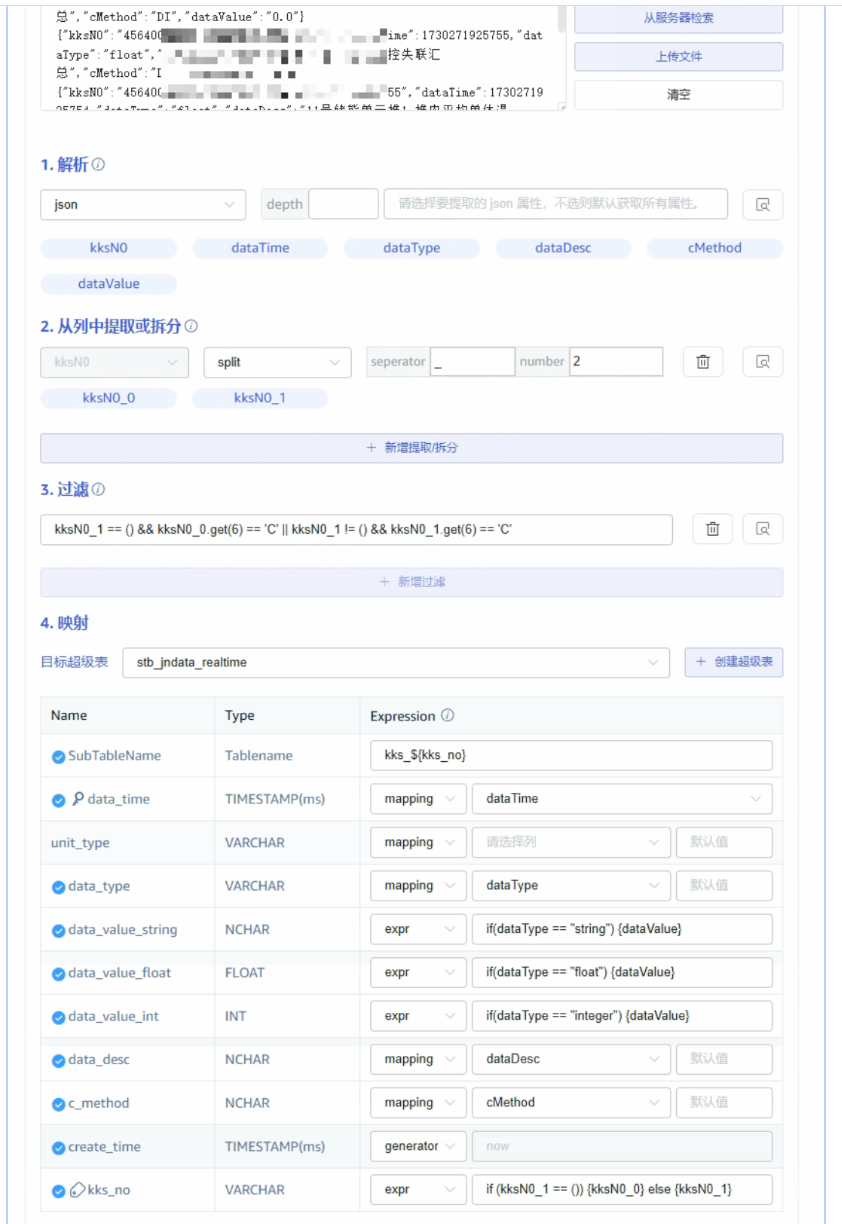Open target supertable stb_jndata_realtime dropdown
Image resolution: width=842 pixels, height=1224 pixels.
[396, 662]
